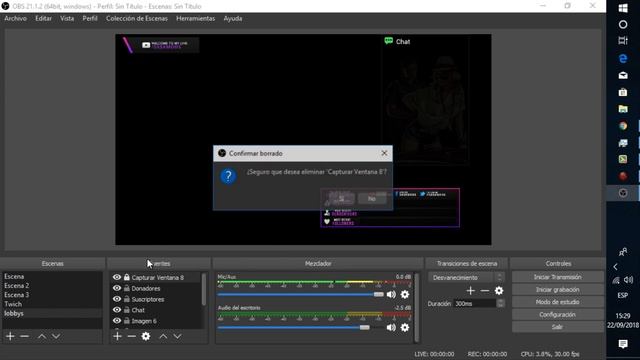Add a new source with the Fuentes plus icon
Image resolution: width=640 pixels, height=360 pixels.
(118, 336)
